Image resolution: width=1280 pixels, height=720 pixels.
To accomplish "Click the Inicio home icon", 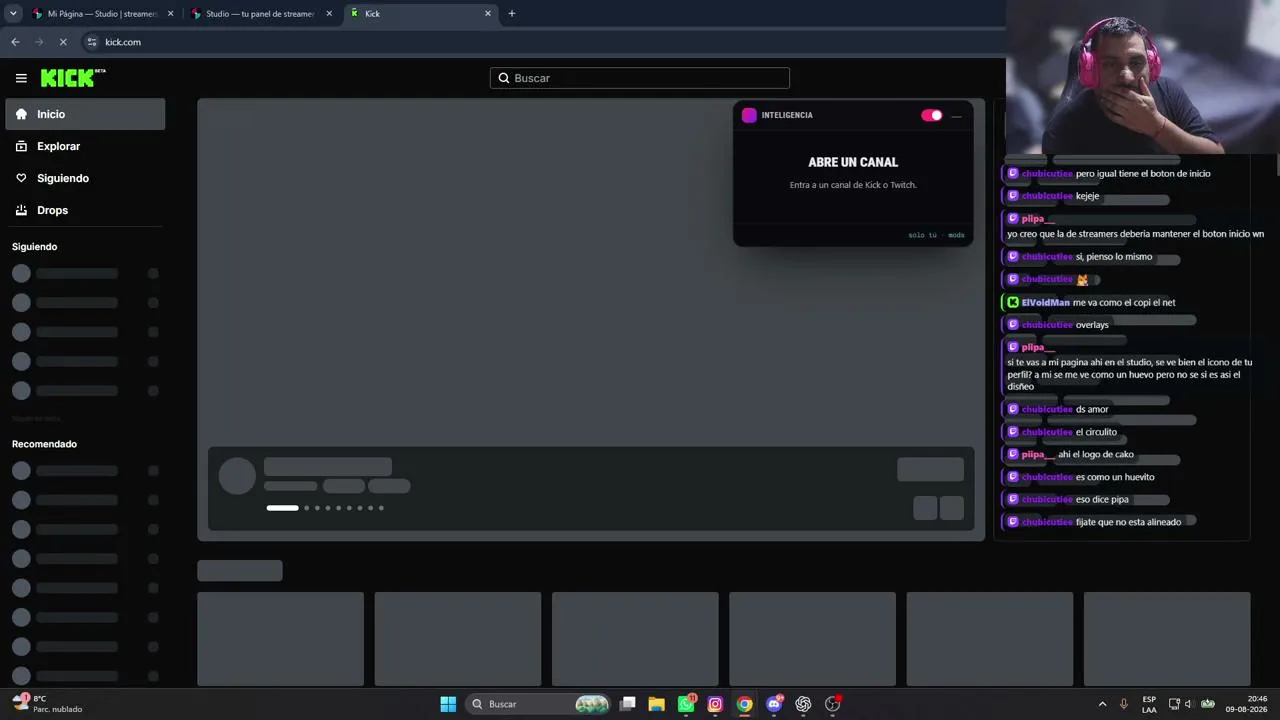I will click(21, 114).
